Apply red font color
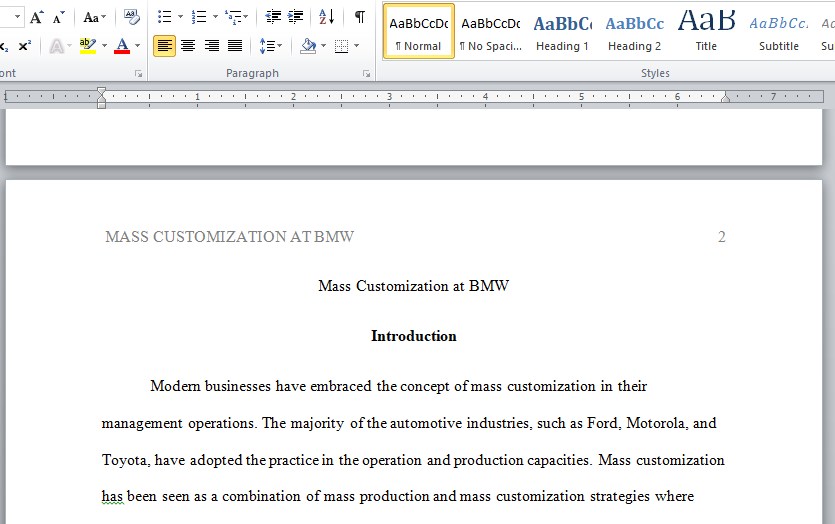The image size is (835, 524). 122,46
